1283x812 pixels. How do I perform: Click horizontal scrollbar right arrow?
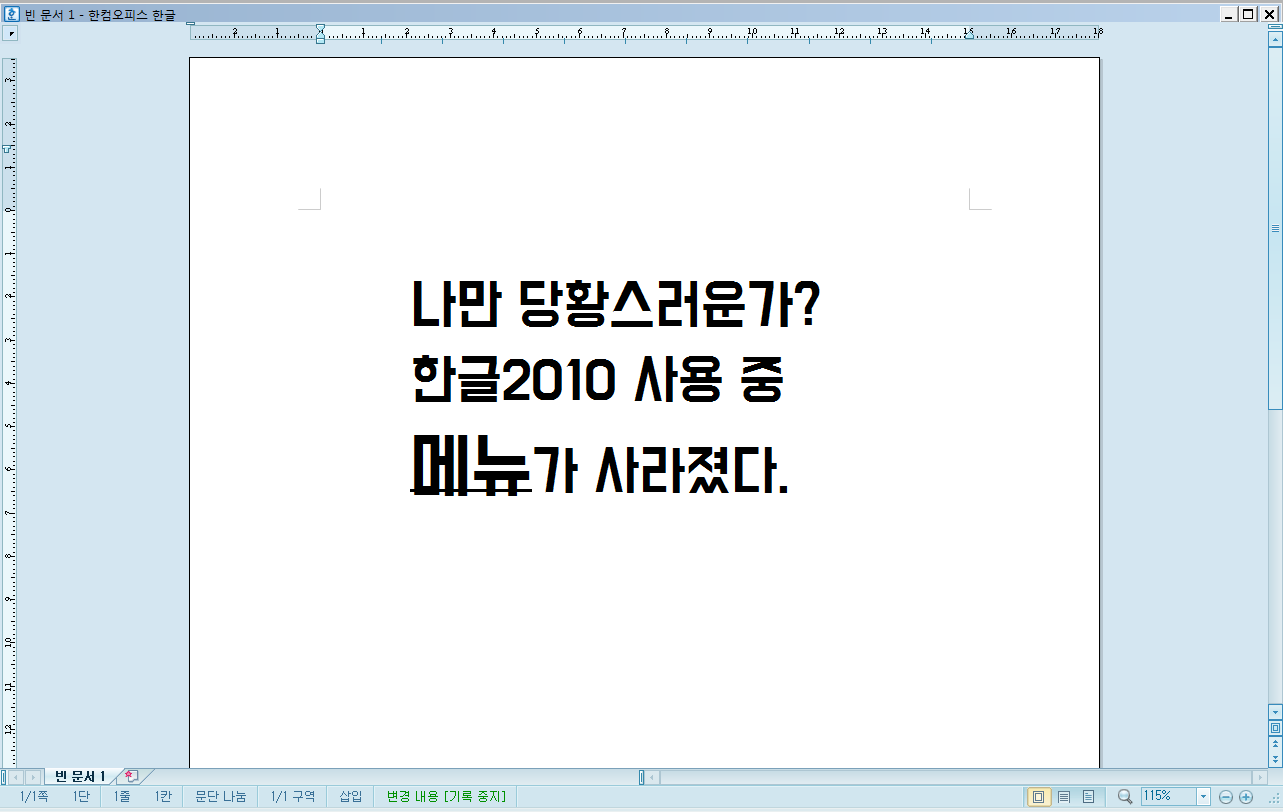pyautogui.click(x=1258, y=777)
